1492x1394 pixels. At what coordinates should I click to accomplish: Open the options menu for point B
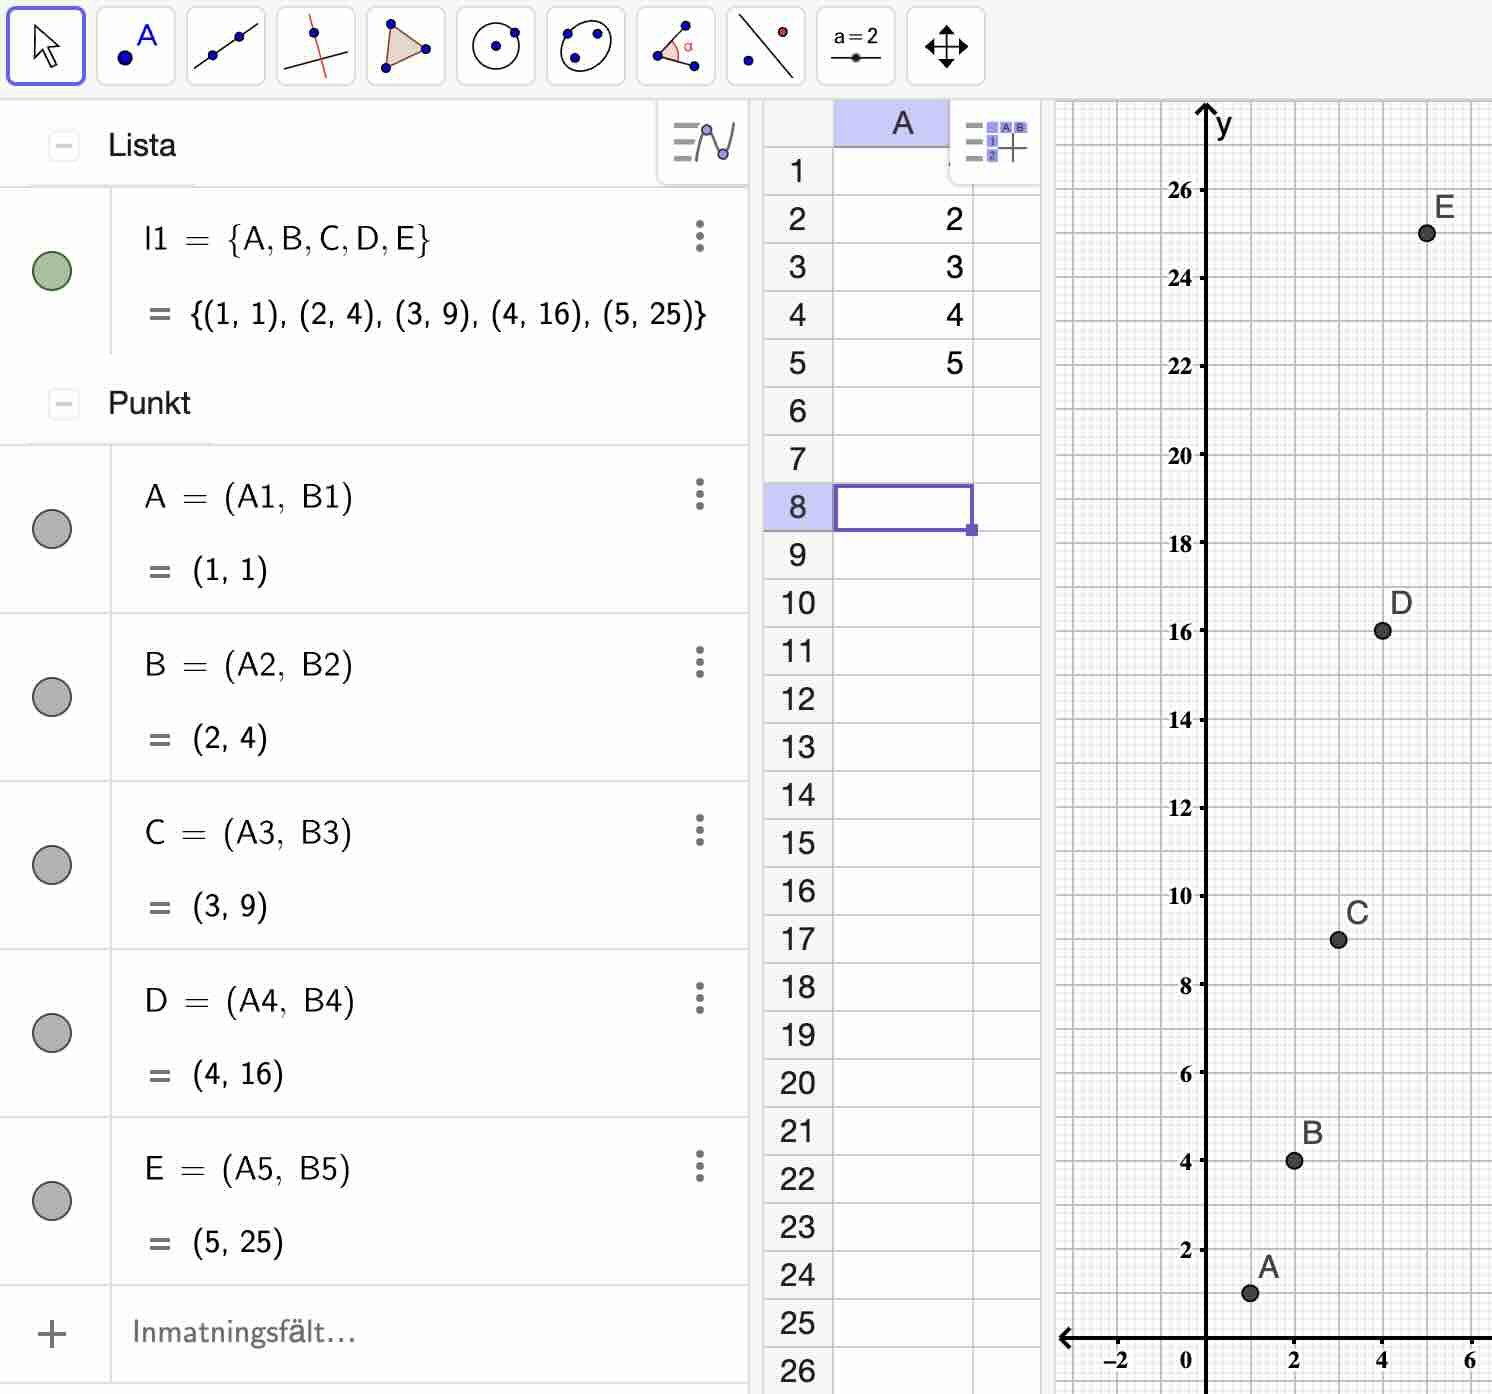(x=700, y=663)
